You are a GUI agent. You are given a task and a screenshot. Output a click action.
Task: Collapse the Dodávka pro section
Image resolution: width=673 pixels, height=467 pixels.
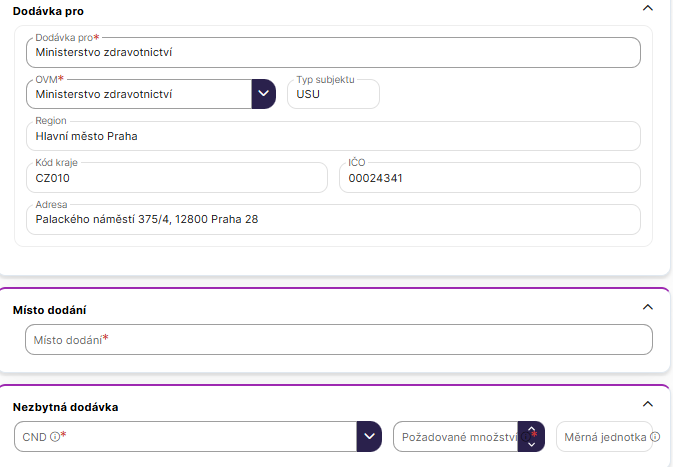[647, 8]
